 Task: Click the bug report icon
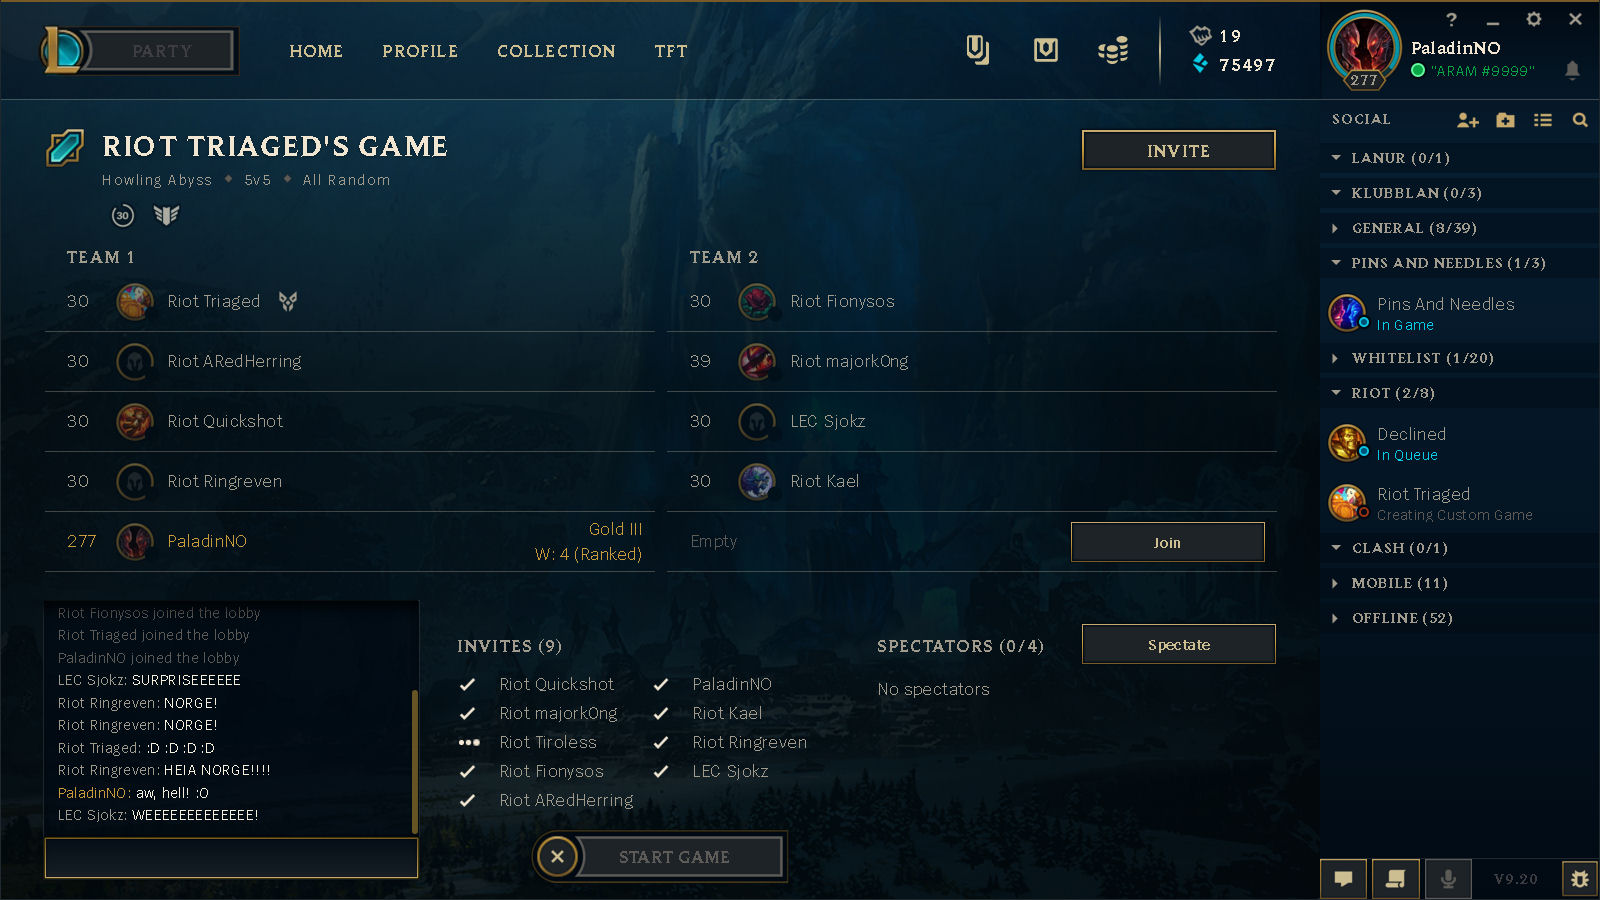point(1580,879)
